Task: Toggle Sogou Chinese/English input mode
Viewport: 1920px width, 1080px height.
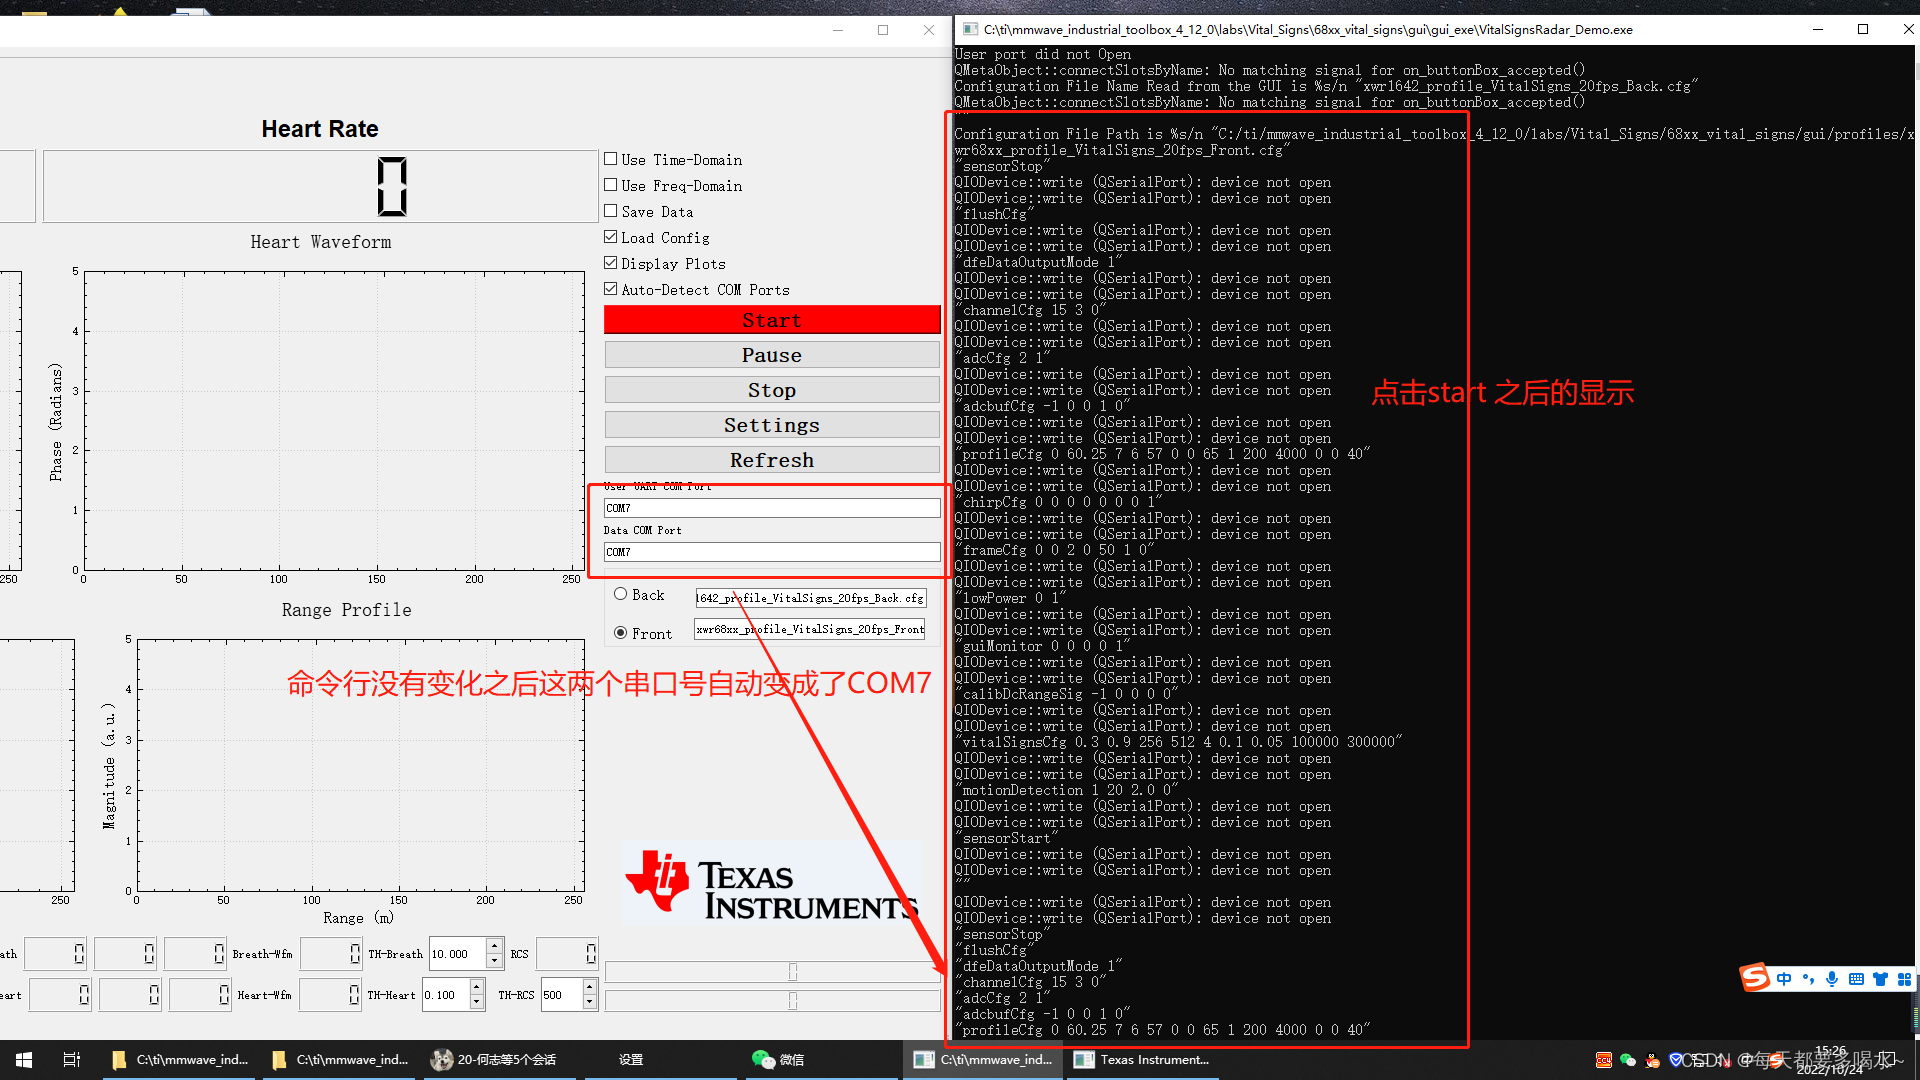Action: (x=1784, y=978)
